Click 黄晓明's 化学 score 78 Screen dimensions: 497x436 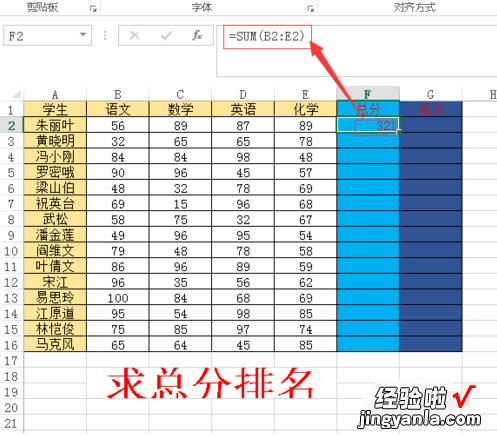click(305, 141)
